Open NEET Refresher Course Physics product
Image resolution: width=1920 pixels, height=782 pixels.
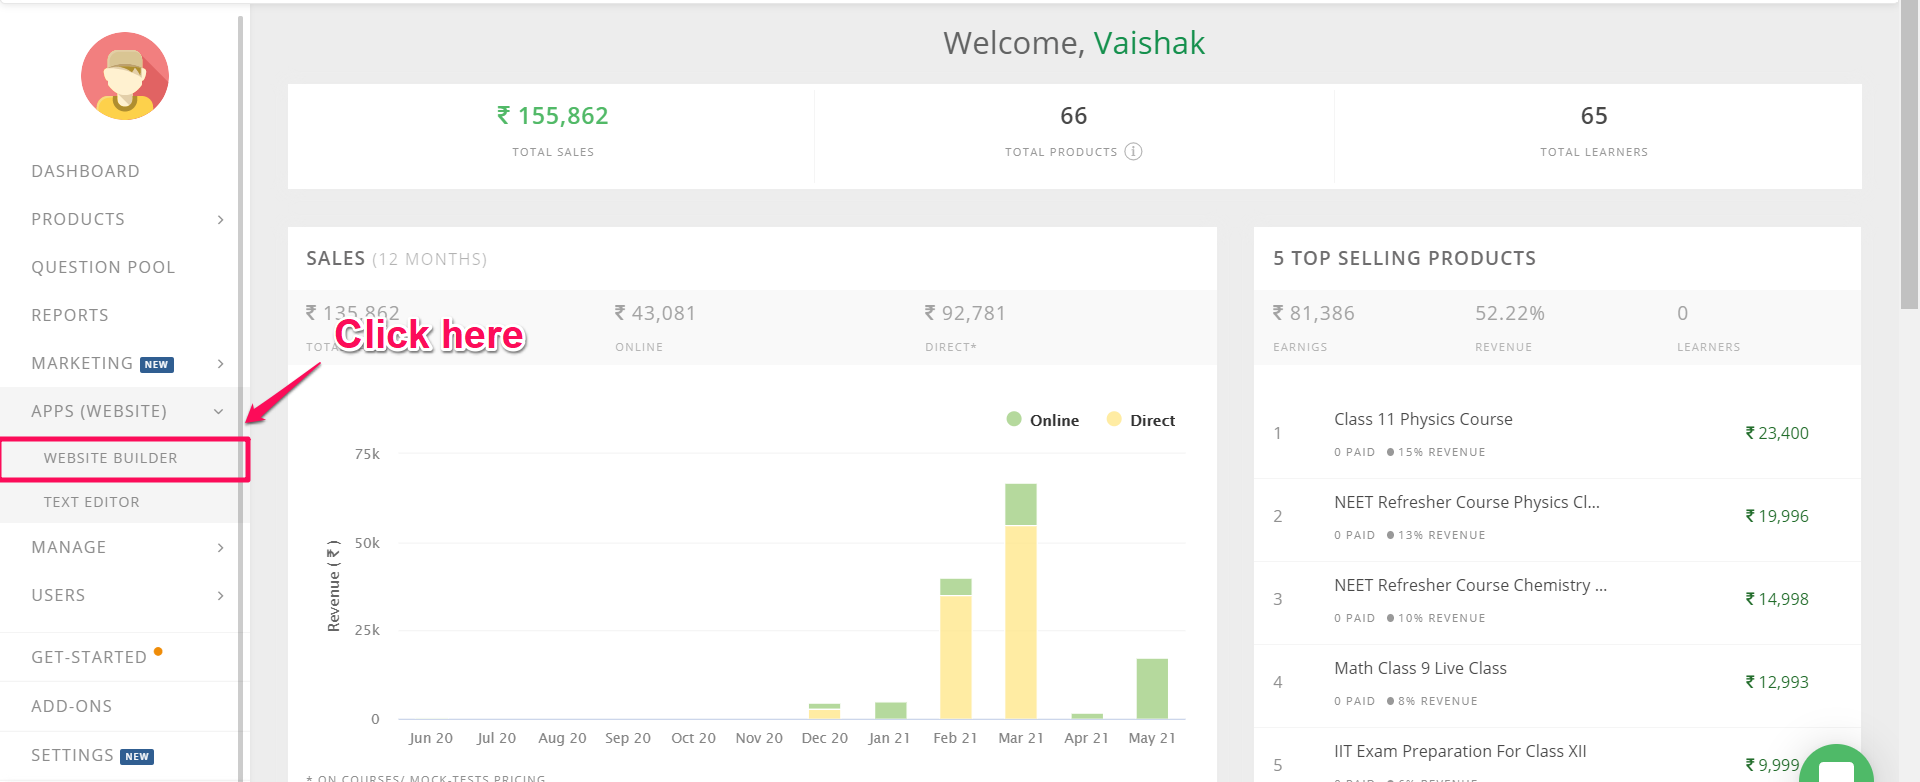click(x=1467, y=502)
